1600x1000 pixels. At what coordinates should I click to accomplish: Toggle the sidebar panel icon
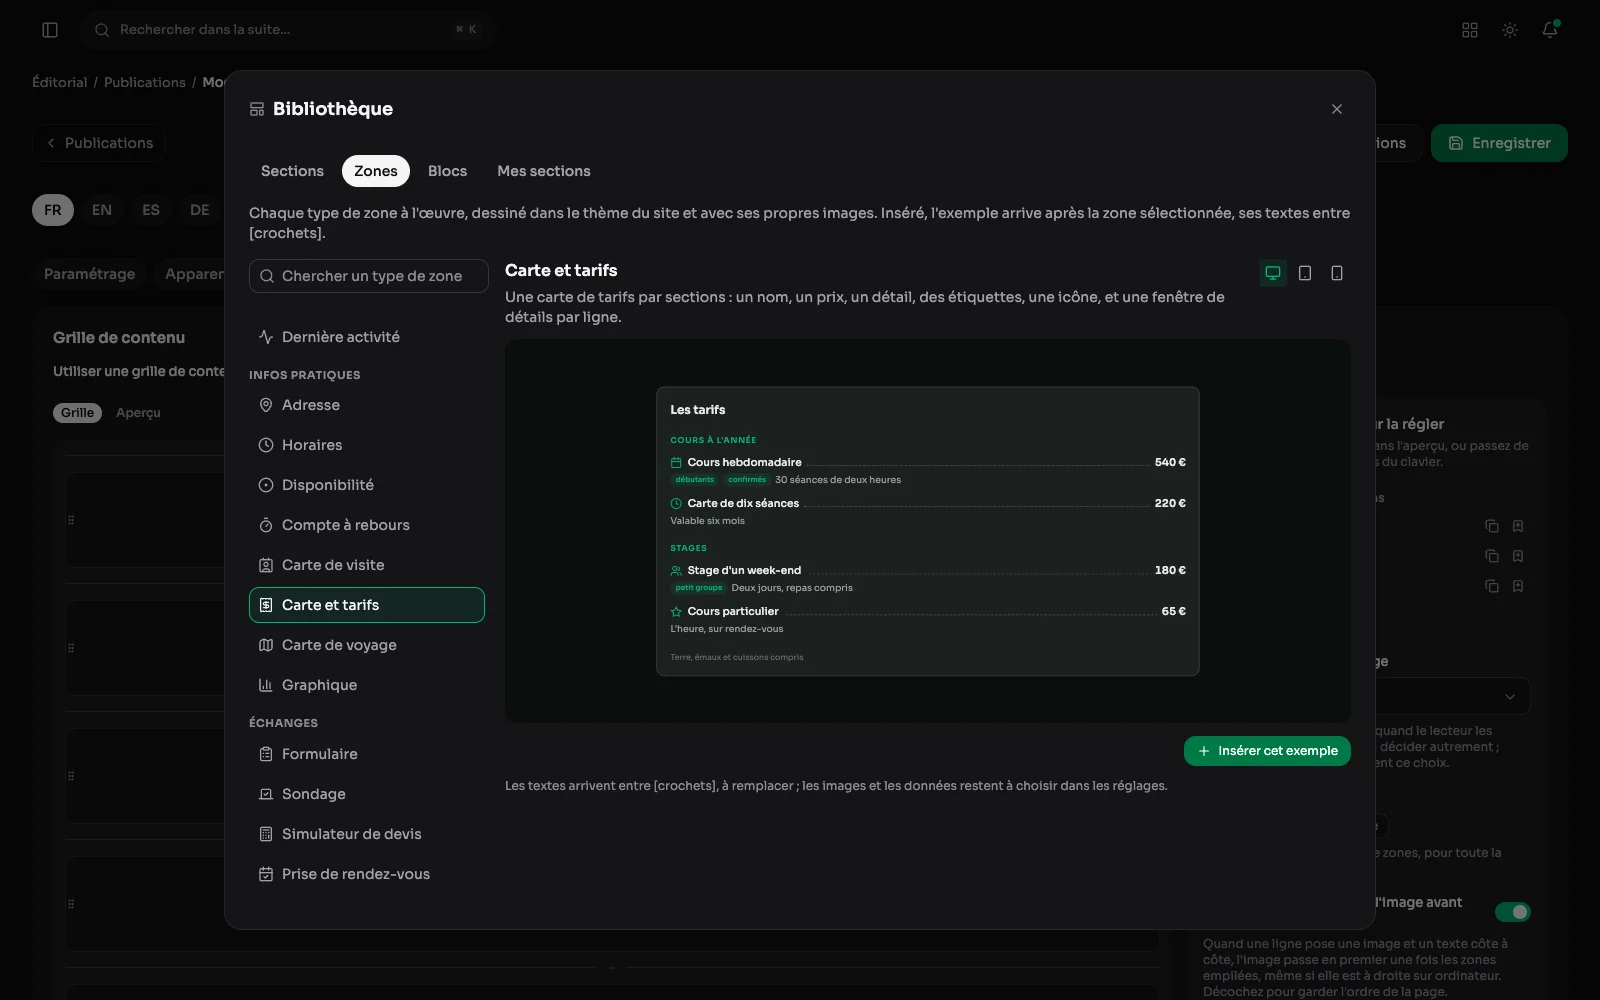[50, 30]
